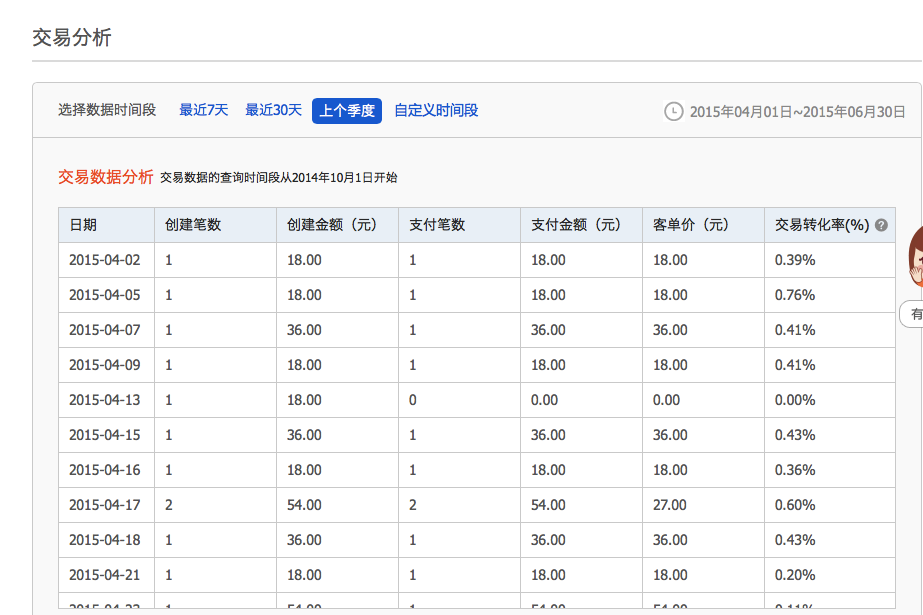
Task: Select the date cell 2015-04-21
Action: tap(105, 575)
